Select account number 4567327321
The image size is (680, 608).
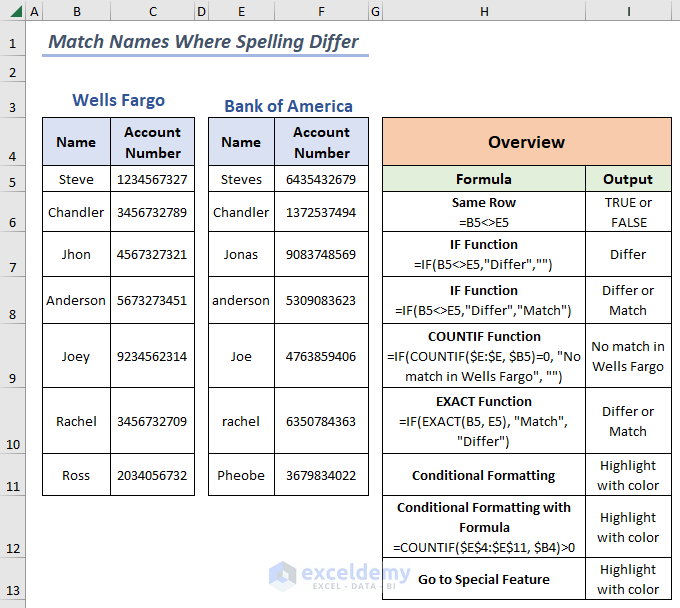(152, 254)
